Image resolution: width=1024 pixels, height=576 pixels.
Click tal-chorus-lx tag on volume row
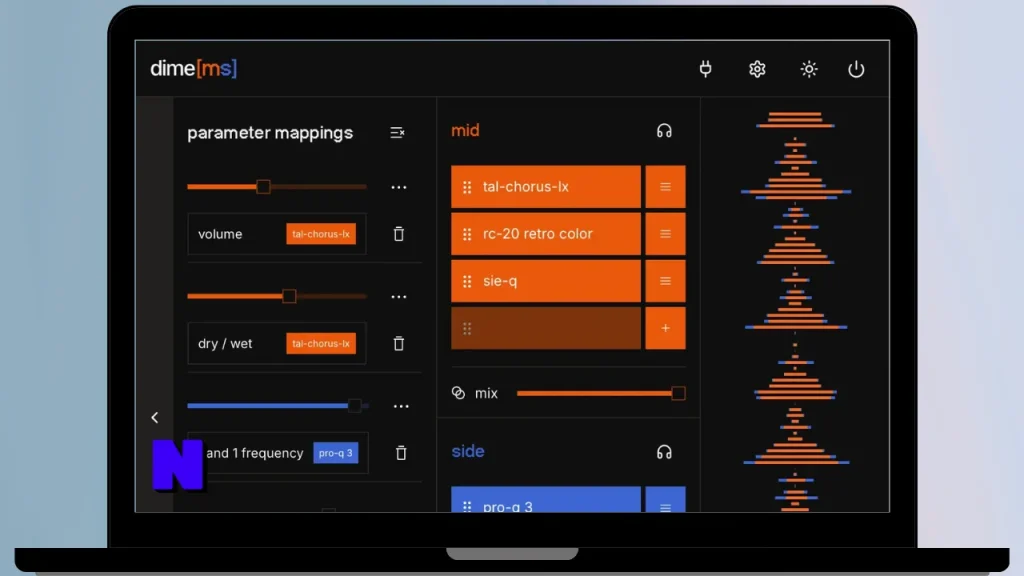(321, 234)
